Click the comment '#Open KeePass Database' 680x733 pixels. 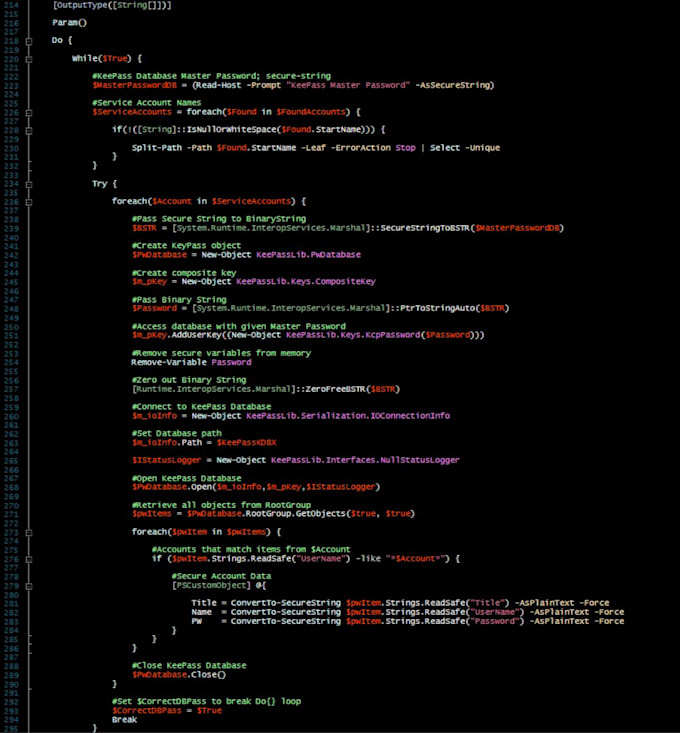(186, 478)
